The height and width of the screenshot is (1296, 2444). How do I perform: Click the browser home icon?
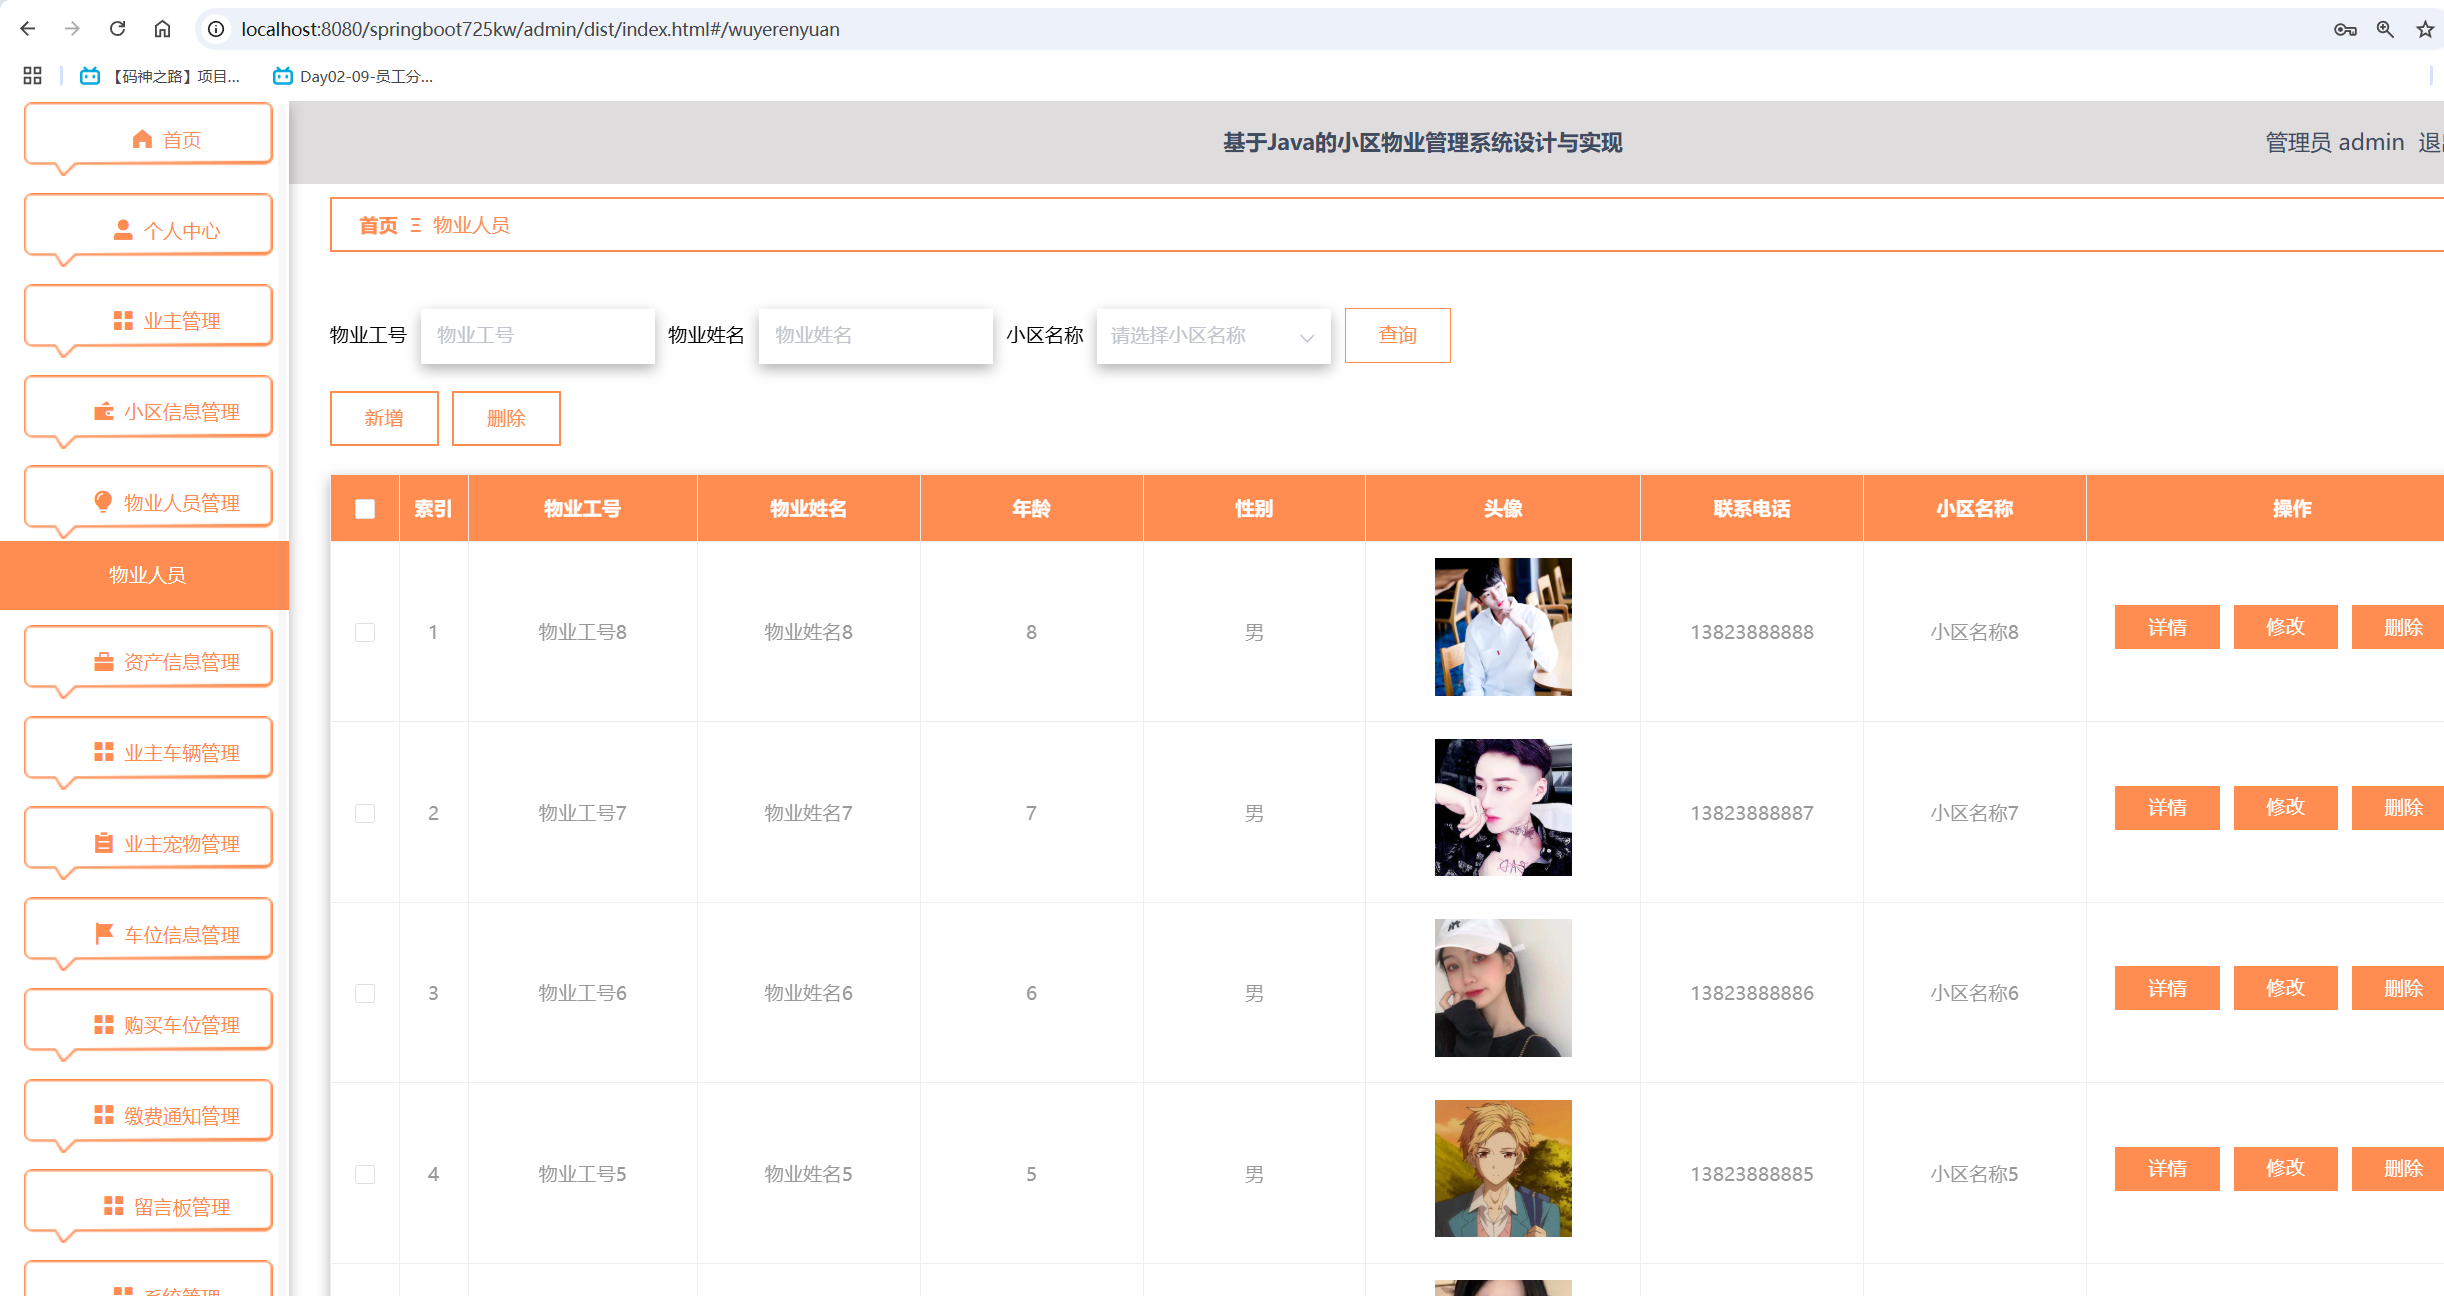click(x=162, y=29)
